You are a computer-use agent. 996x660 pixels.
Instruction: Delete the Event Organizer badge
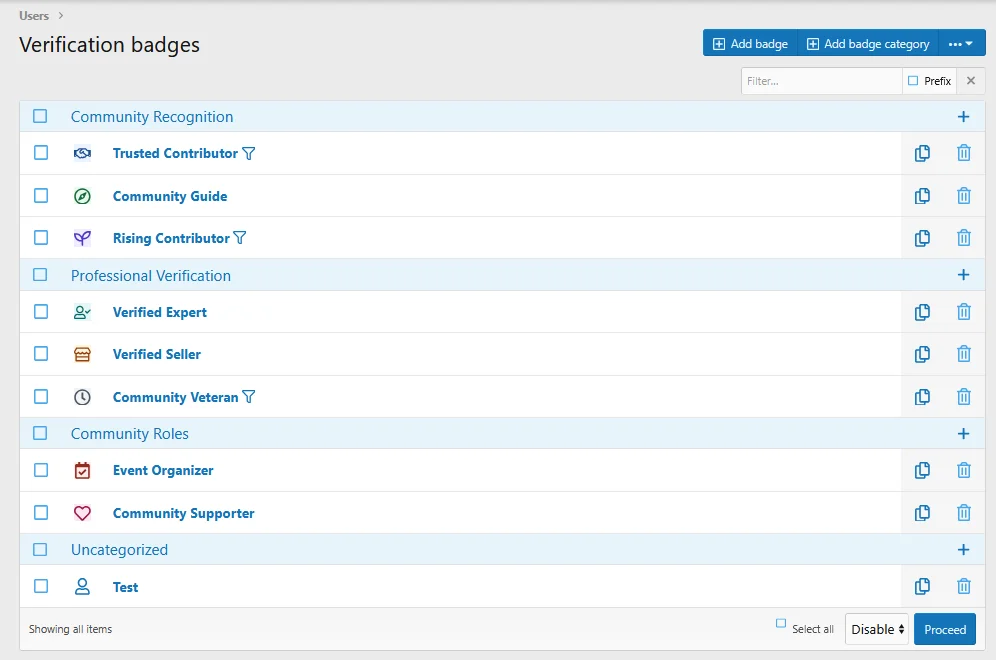point(964,470)
